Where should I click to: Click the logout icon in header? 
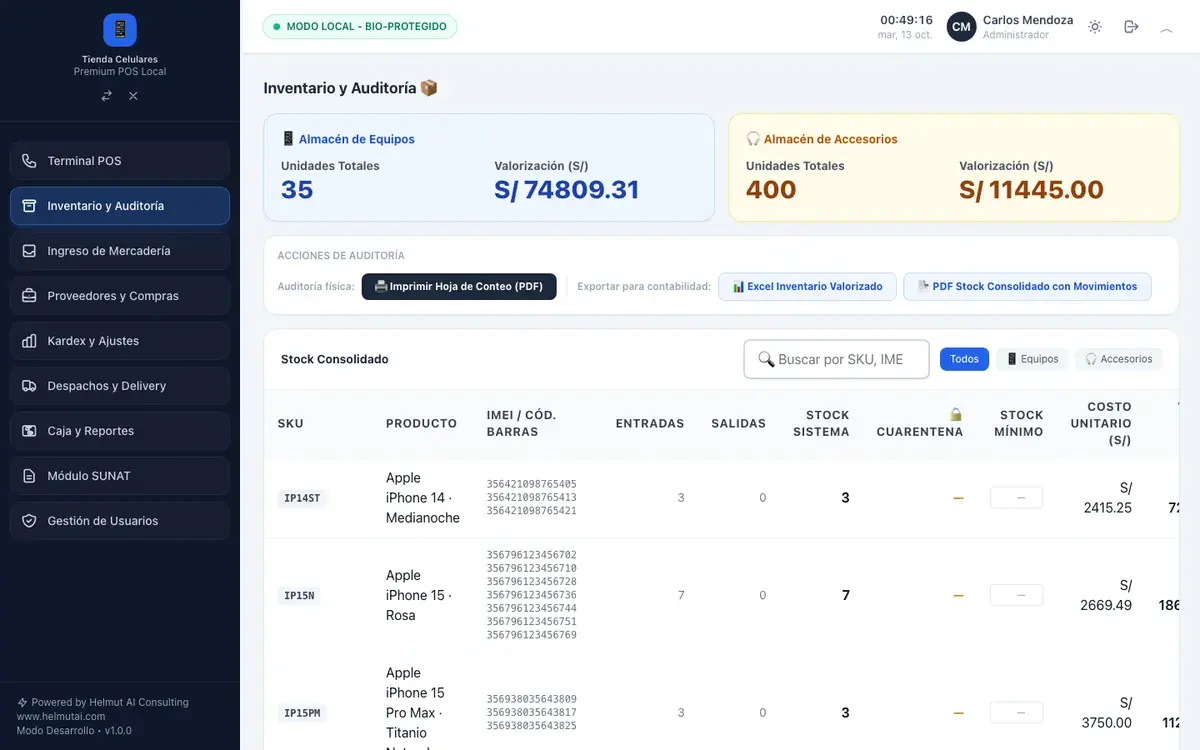pos(1131,27)
